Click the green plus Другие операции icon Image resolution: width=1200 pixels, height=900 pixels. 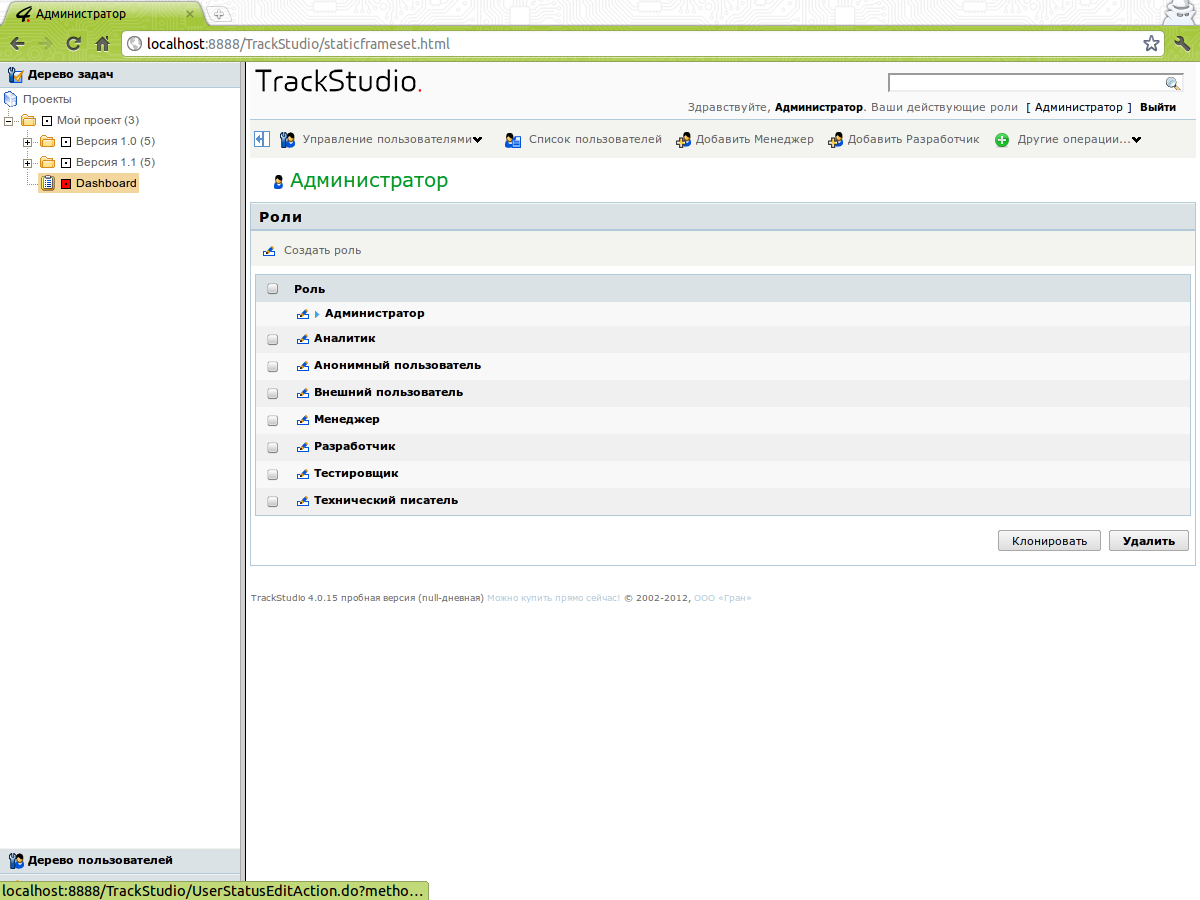(x=1002, y=140)
